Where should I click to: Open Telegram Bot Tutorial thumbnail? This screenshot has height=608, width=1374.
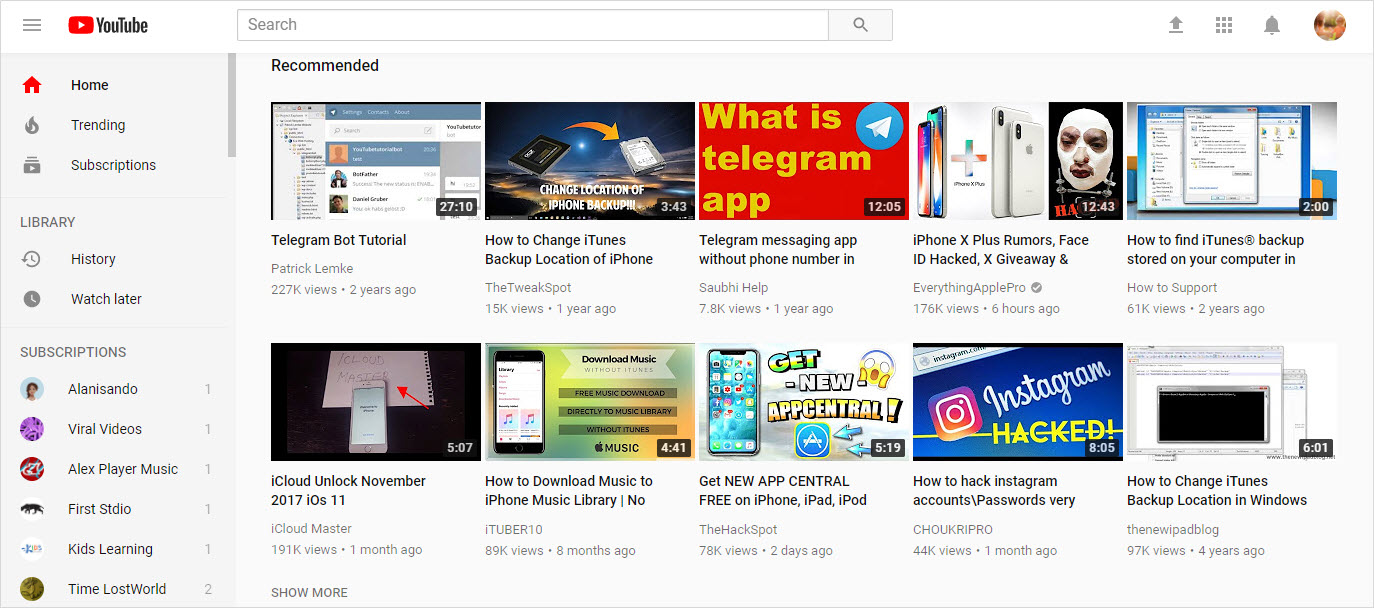[x=376, y=161]
